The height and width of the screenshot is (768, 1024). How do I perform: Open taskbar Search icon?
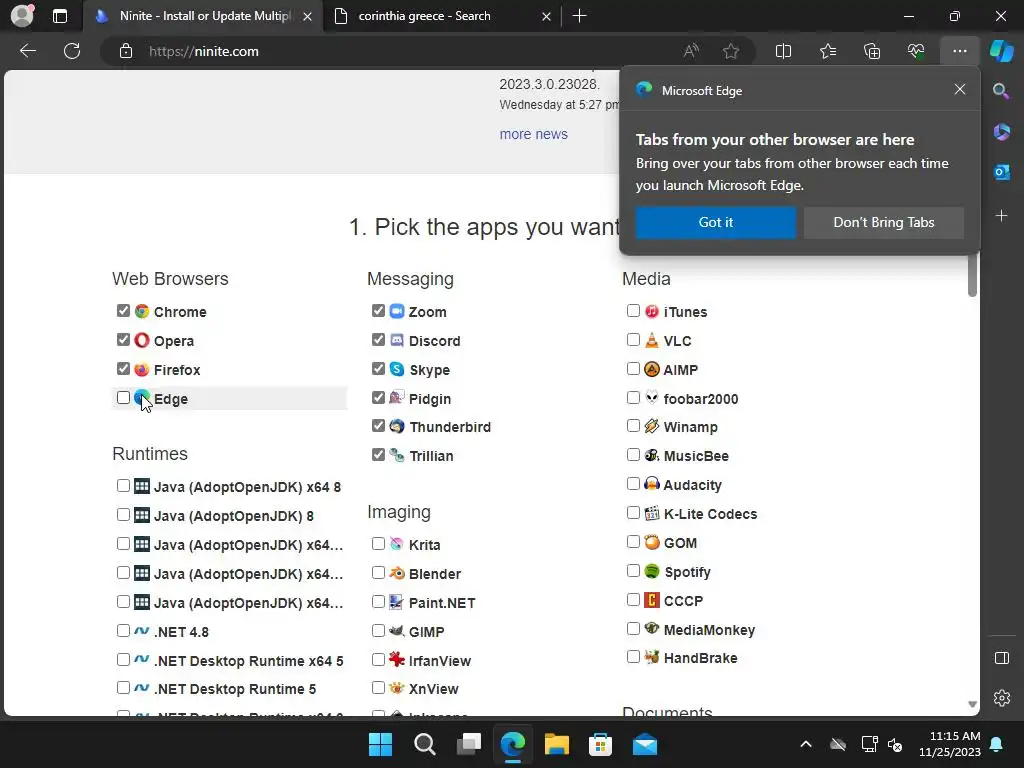424,744
